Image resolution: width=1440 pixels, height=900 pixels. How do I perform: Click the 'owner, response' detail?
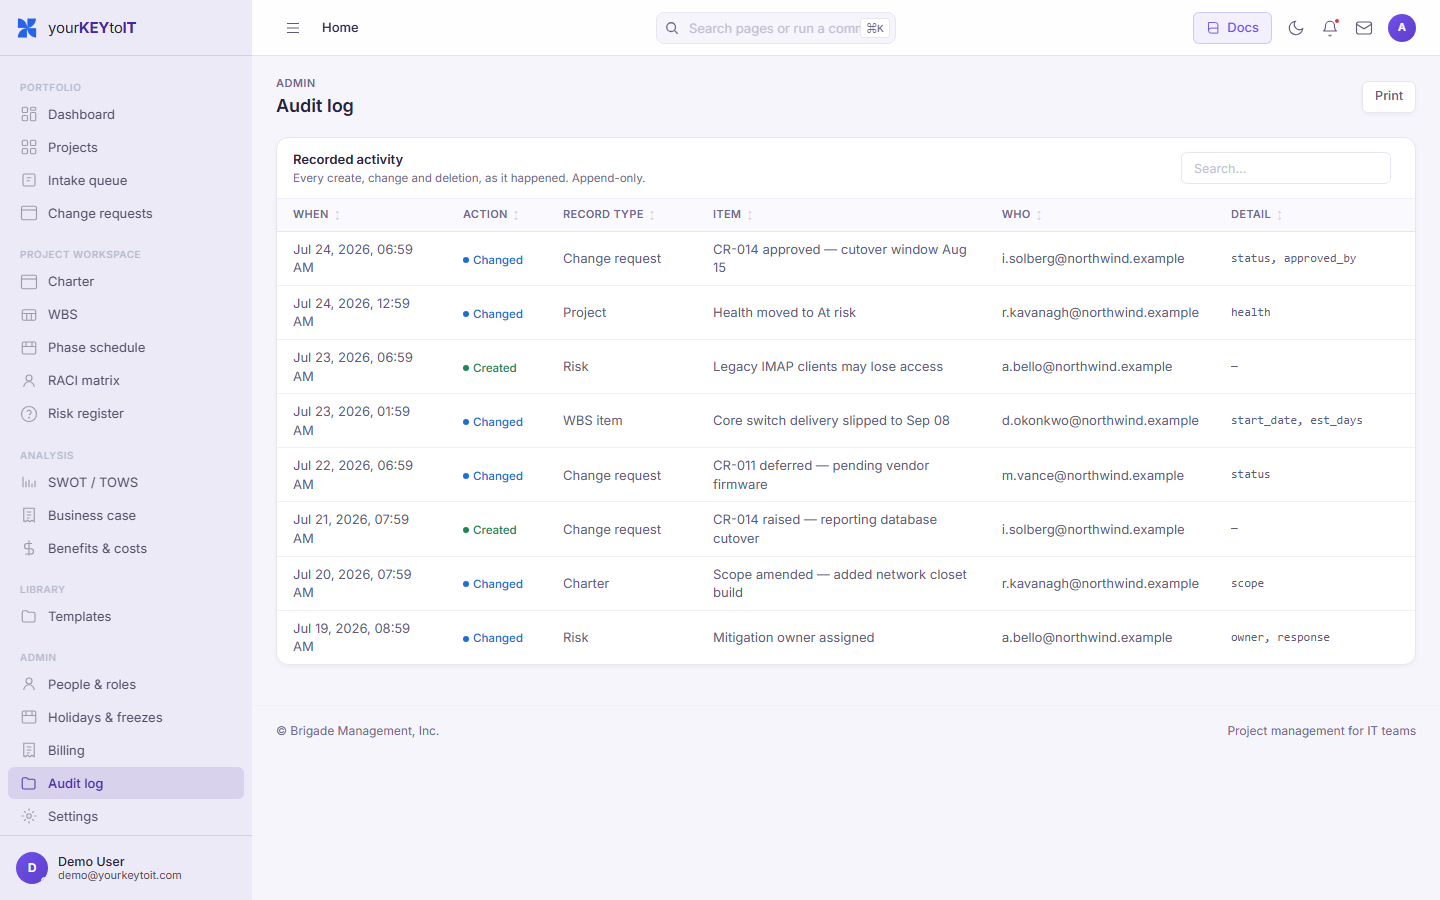[1280, 638]
